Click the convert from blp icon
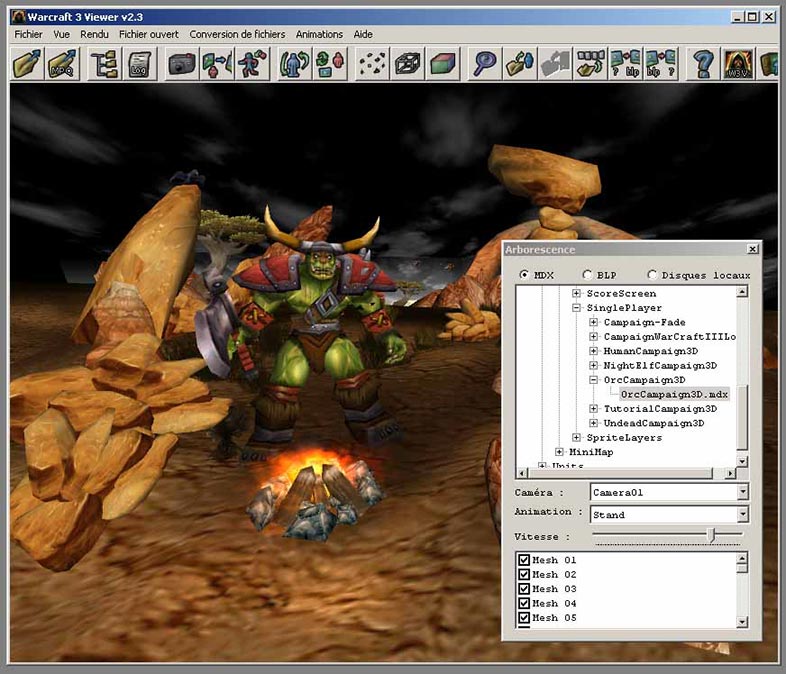786x674 pixels. [x=661, y=63]
